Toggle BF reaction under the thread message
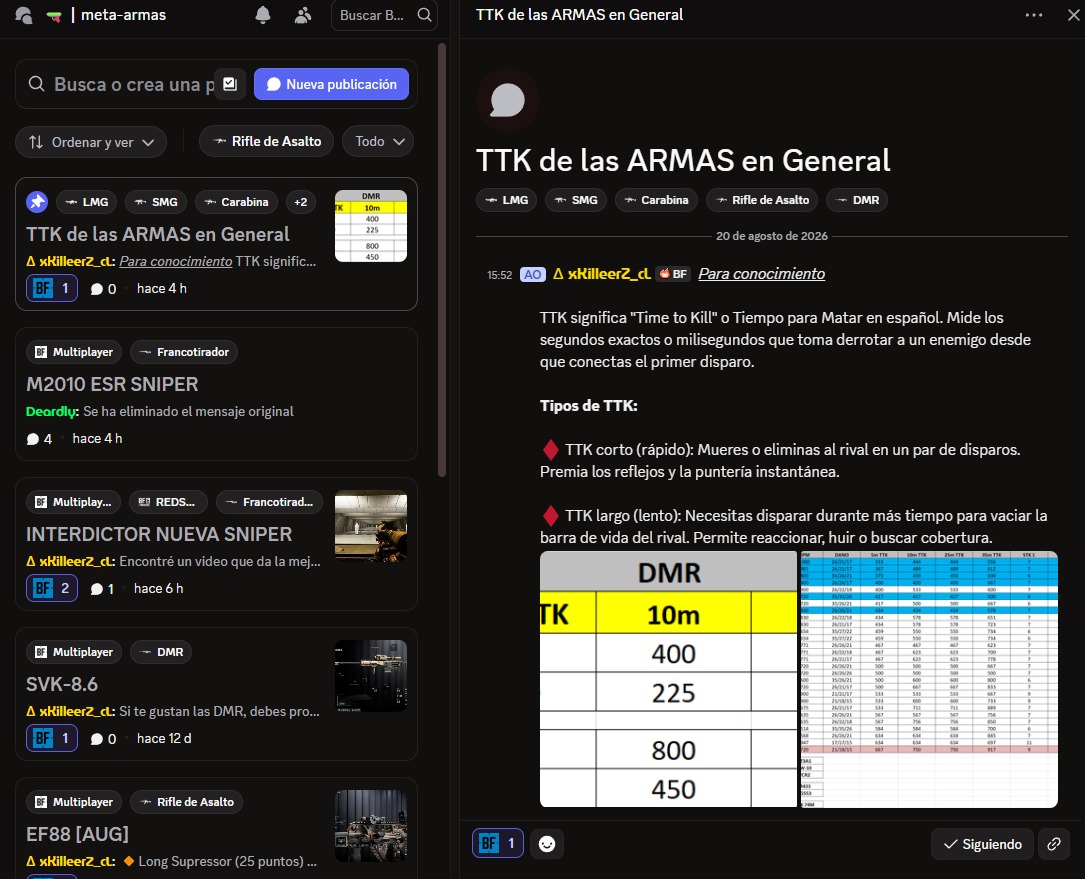The image size is (1085, 879). tap(498, 843)
